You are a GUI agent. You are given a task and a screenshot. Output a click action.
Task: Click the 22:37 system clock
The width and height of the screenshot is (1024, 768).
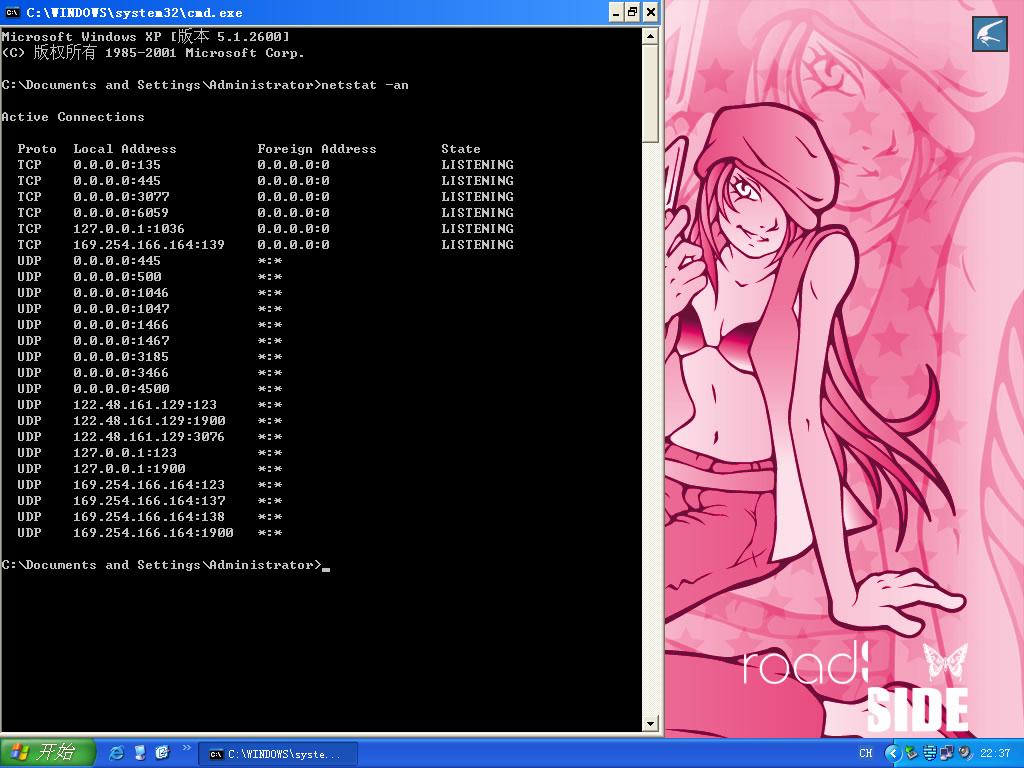pos(995,754)
